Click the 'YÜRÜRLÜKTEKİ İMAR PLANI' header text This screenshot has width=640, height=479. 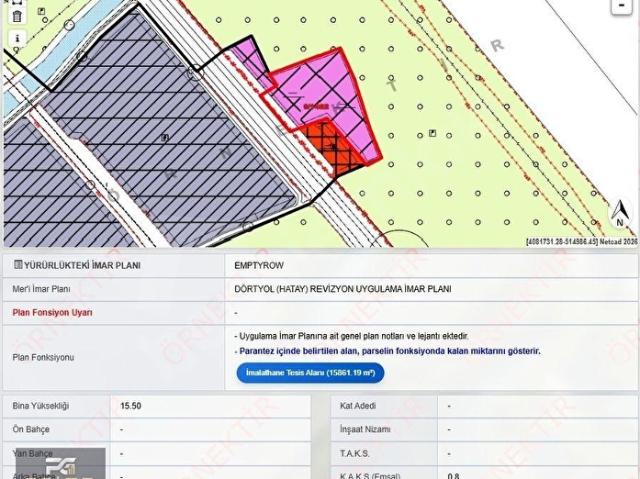pyautogui.click(x=82, y=265)
